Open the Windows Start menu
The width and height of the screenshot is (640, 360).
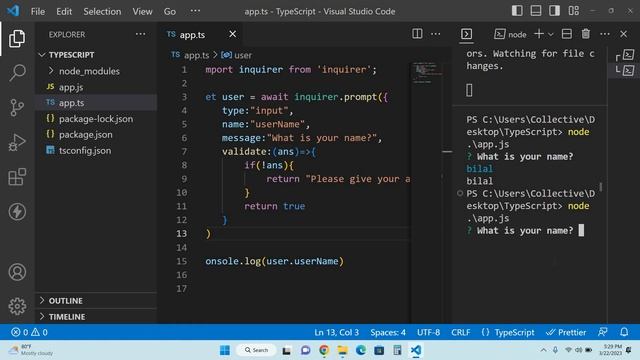pos(224,350)
